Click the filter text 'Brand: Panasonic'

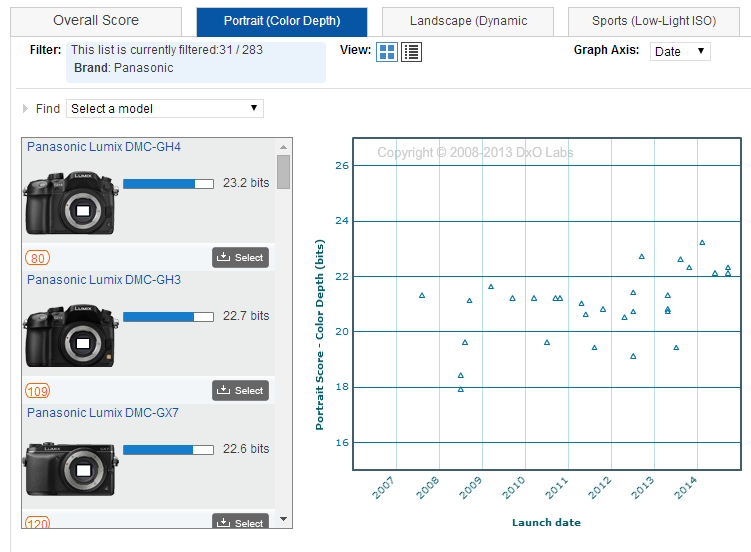point(124,68)
